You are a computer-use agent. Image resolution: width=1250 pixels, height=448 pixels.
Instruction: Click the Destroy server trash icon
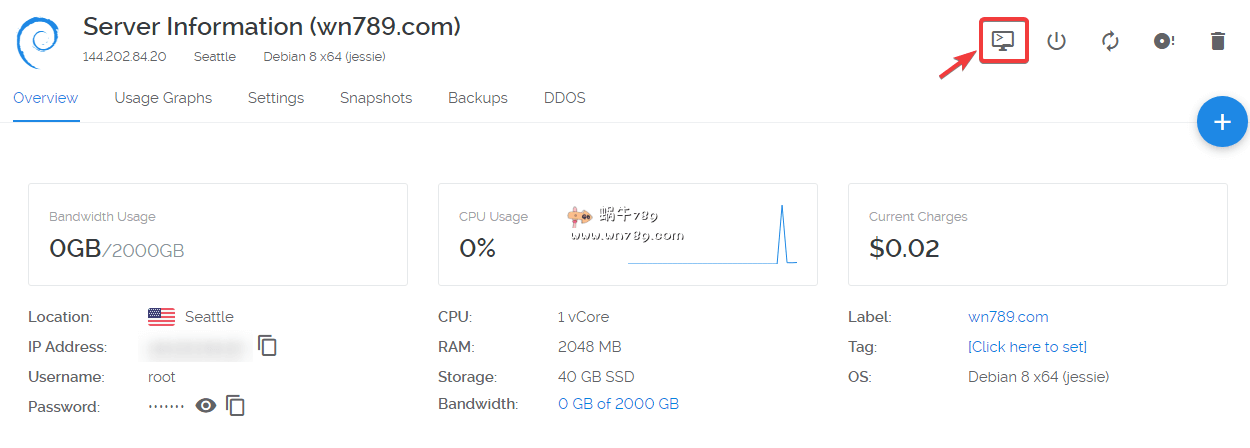pyautogui.click(x=1217, y=41)
